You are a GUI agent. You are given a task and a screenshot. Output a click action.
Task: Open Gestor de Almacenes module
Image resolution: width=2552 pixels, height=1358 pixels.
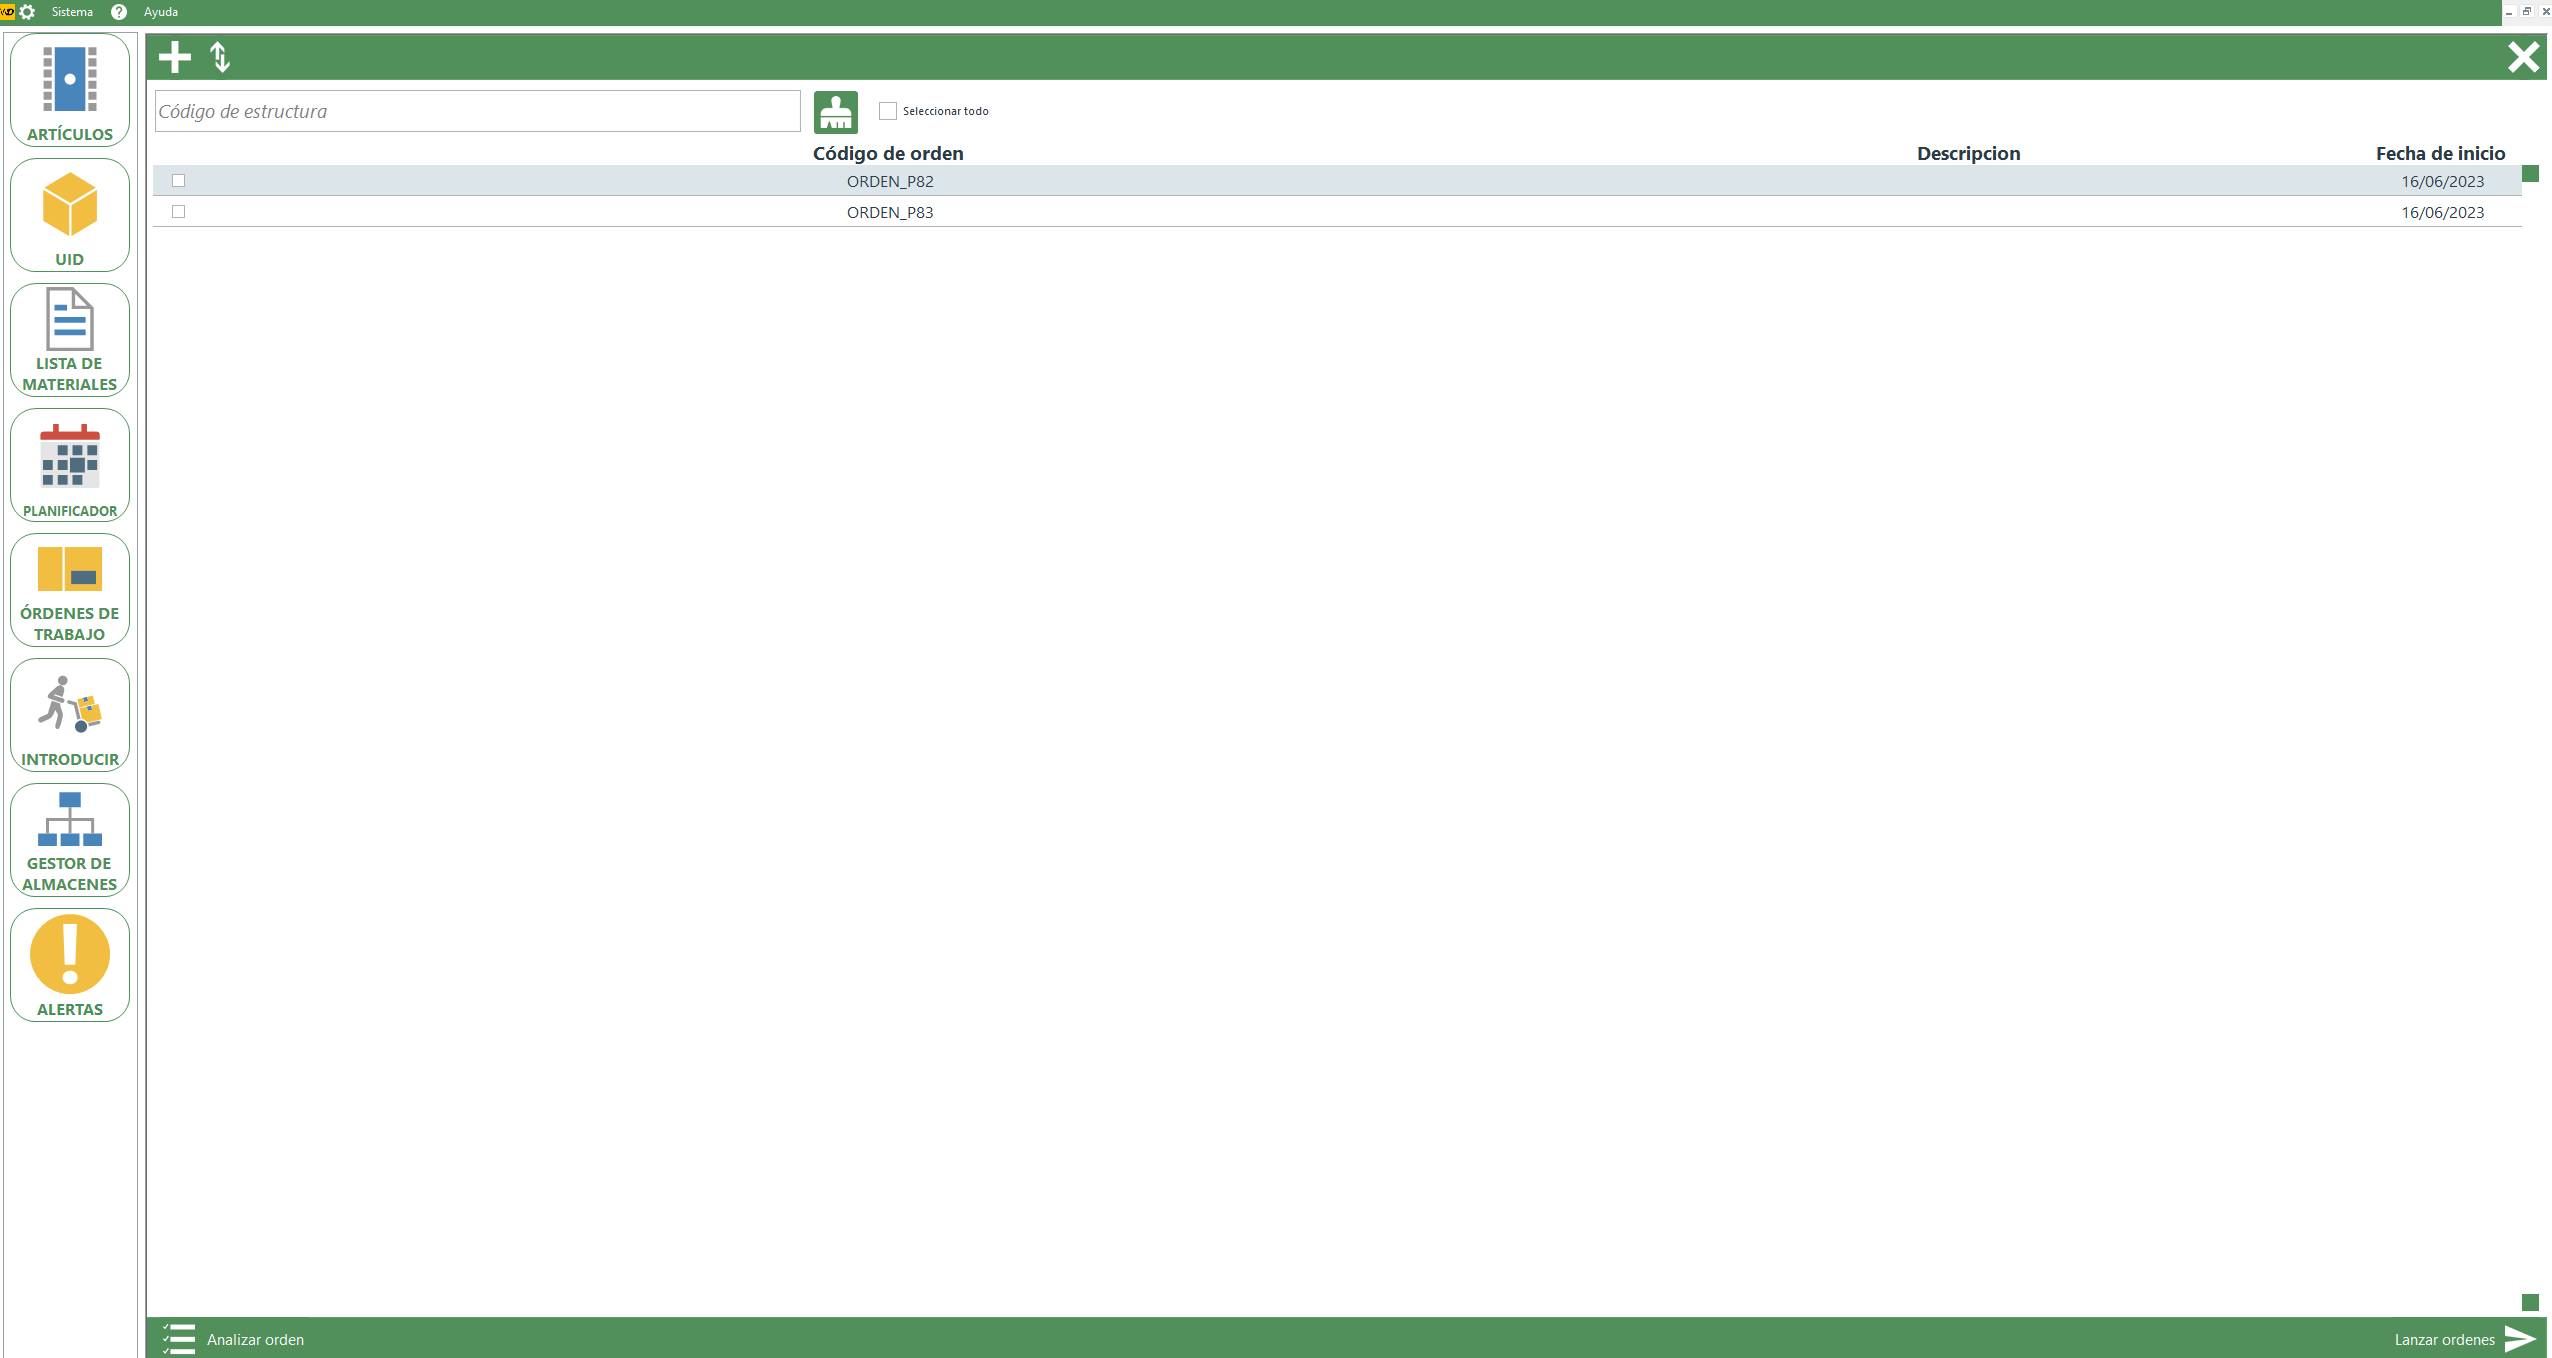click(70, 840)
